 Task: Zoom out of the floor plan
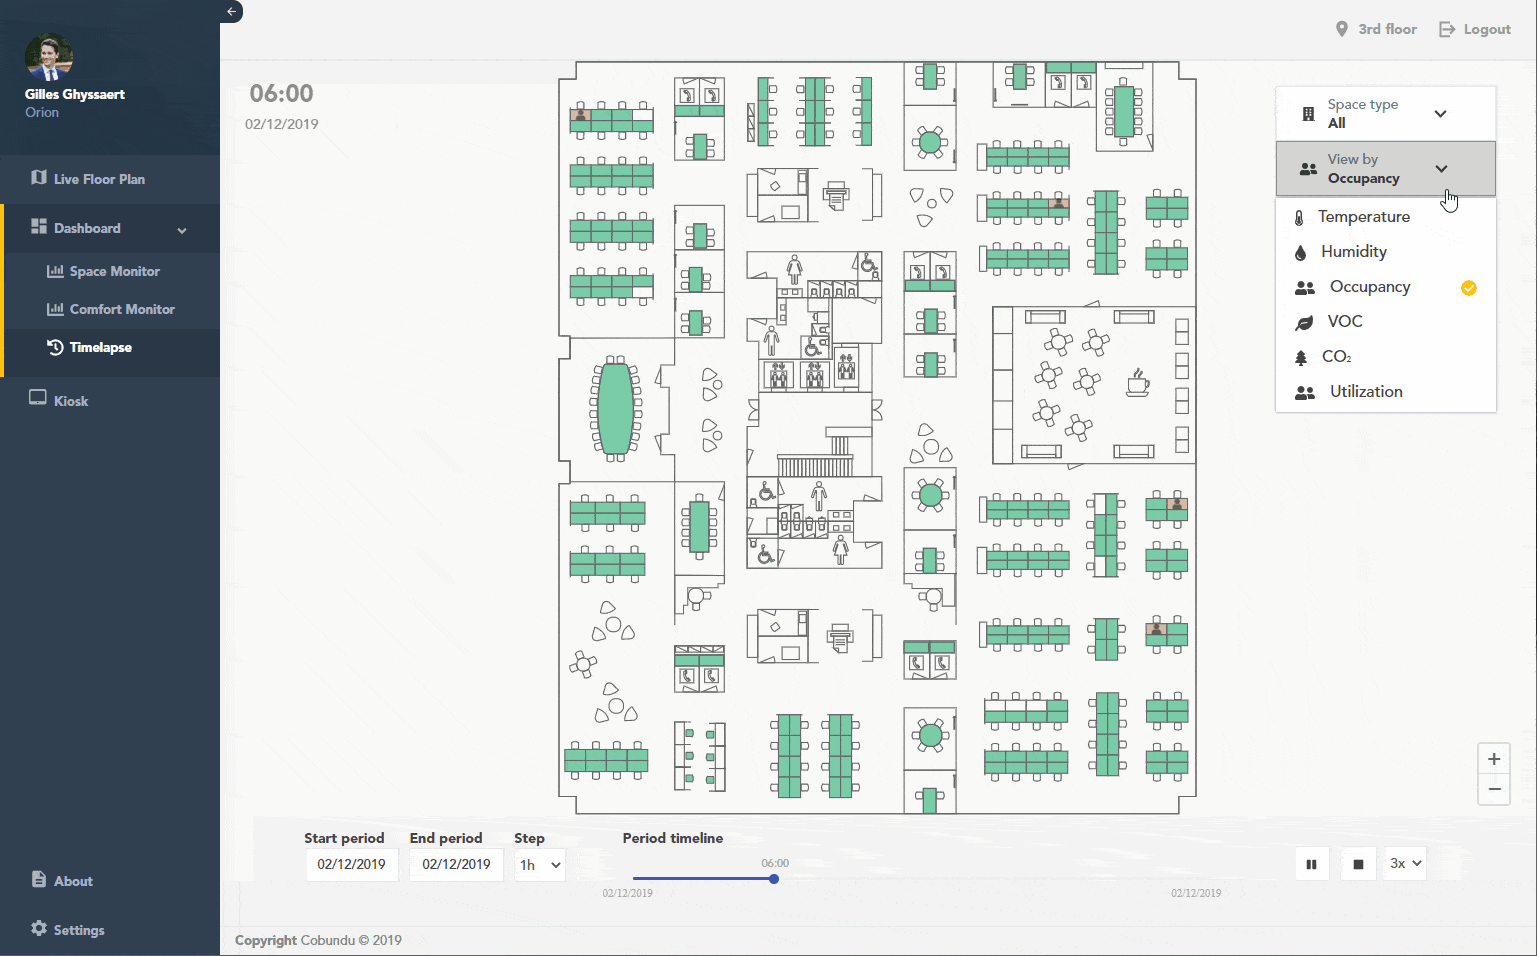point(1493,789)
